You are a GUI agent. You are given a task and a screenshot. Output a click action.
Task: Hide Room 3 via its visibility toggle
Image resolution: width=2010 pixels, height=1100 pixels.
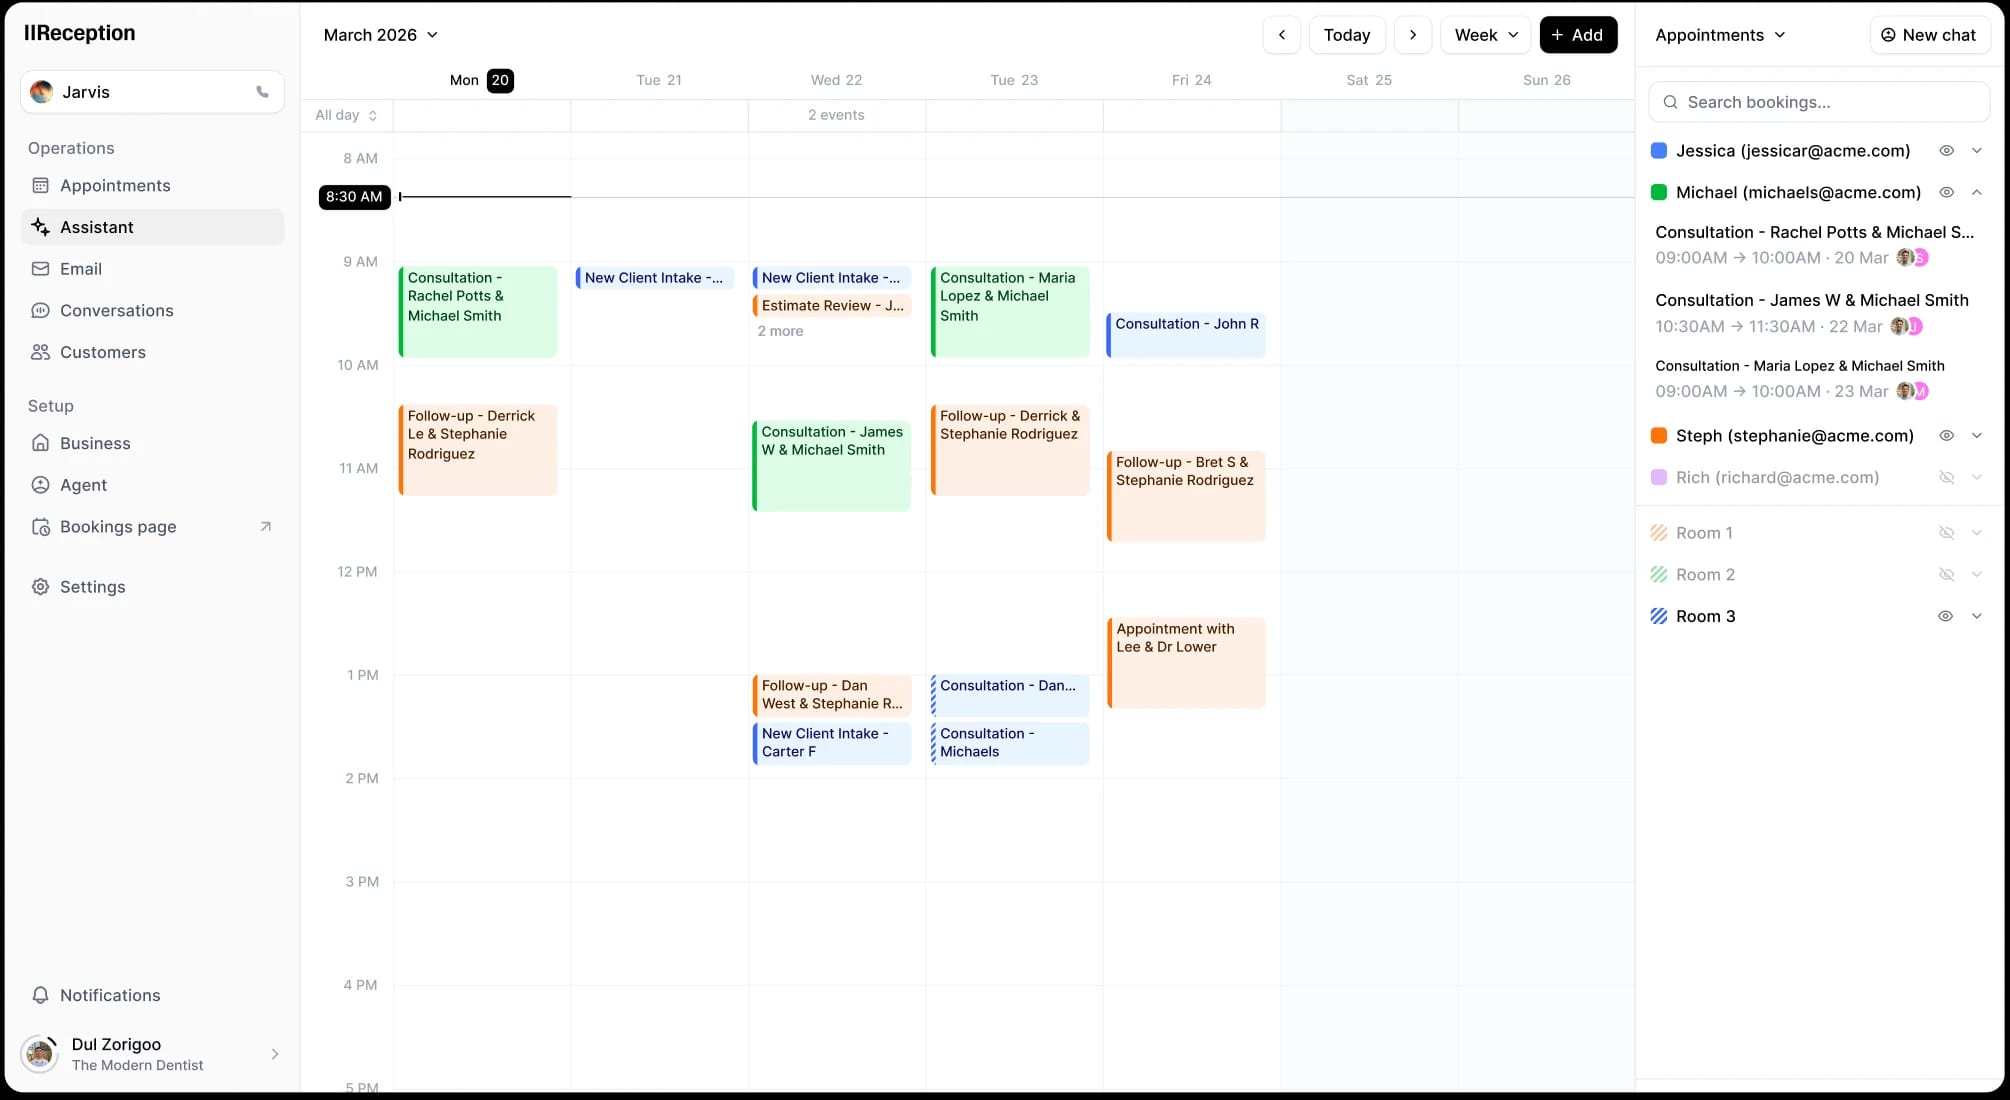(x=1946, y=616)
